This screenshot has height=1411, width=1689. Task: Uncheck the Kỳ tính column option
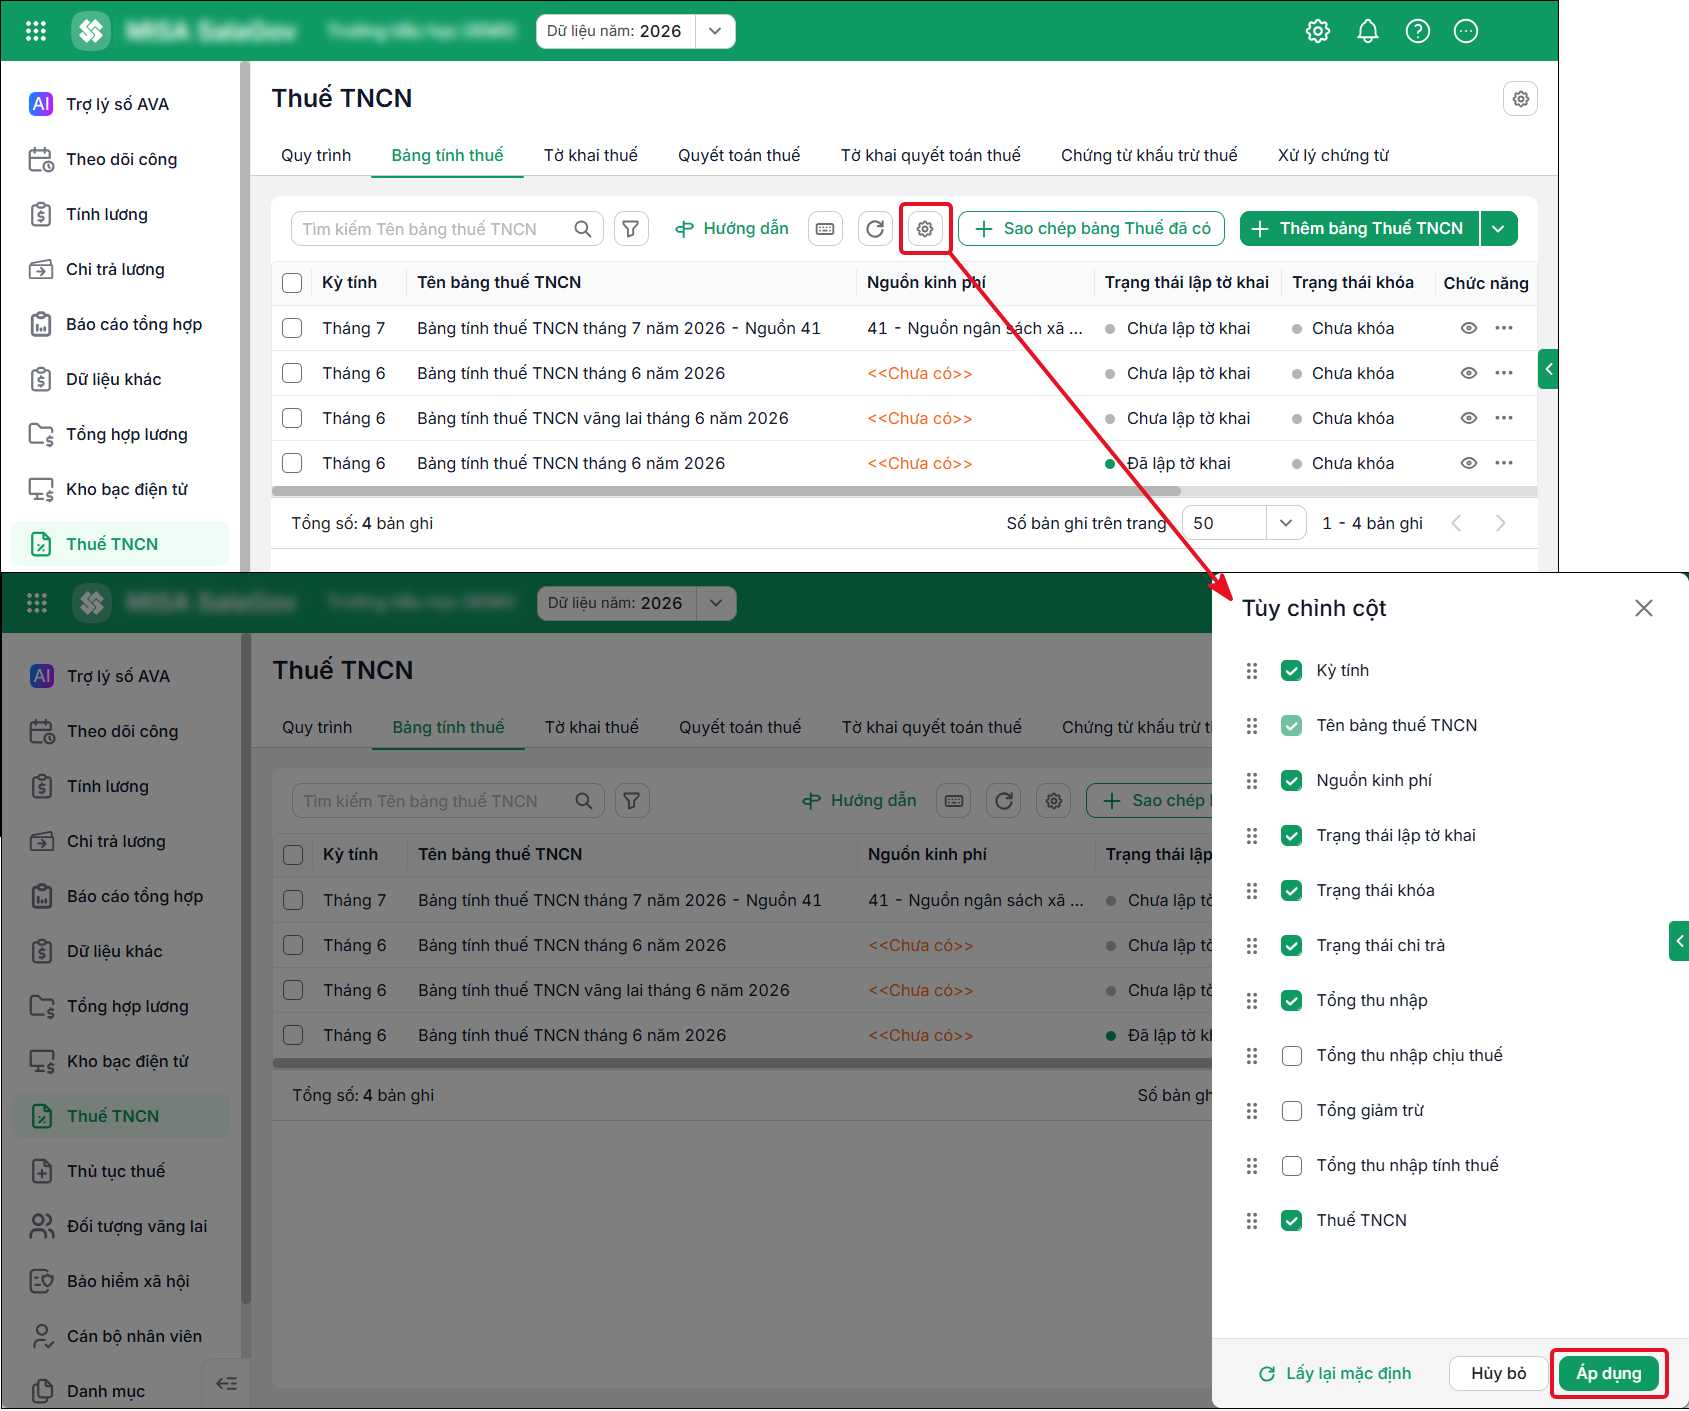pos(1292,671)
